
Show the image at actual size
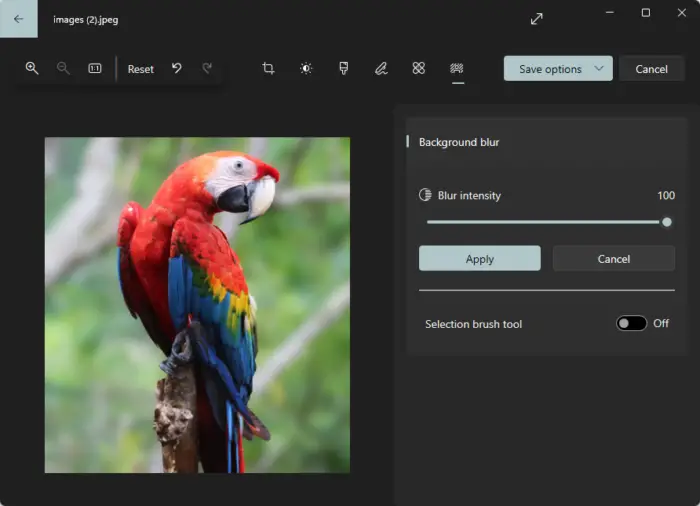[95, 68]
